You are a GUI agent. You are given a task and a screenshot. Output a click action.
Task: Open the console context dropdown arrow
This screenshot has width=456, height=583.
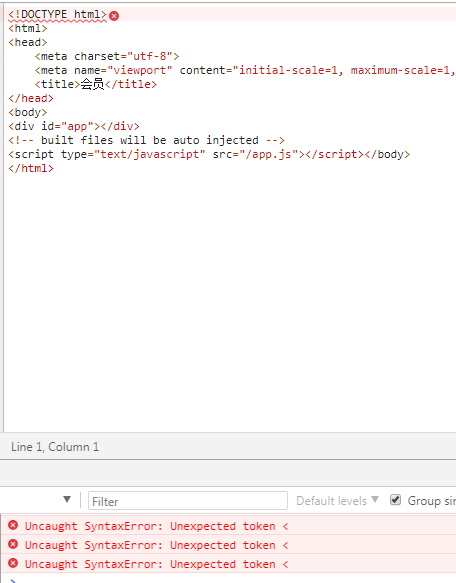click(x=67, y=499)
